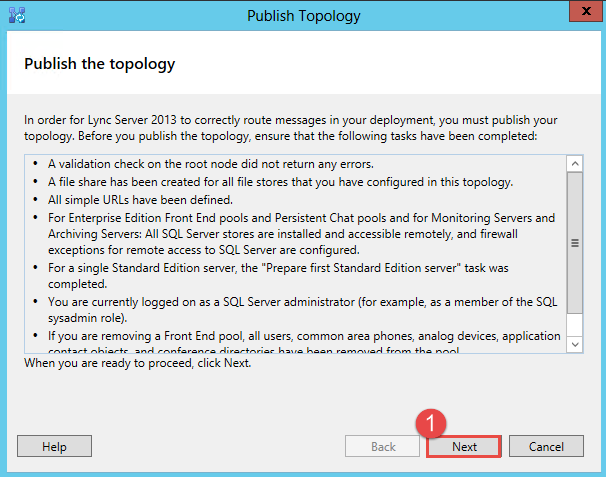
Task: Click 'When you are ready to proceed' text
Action: point(138,363)
